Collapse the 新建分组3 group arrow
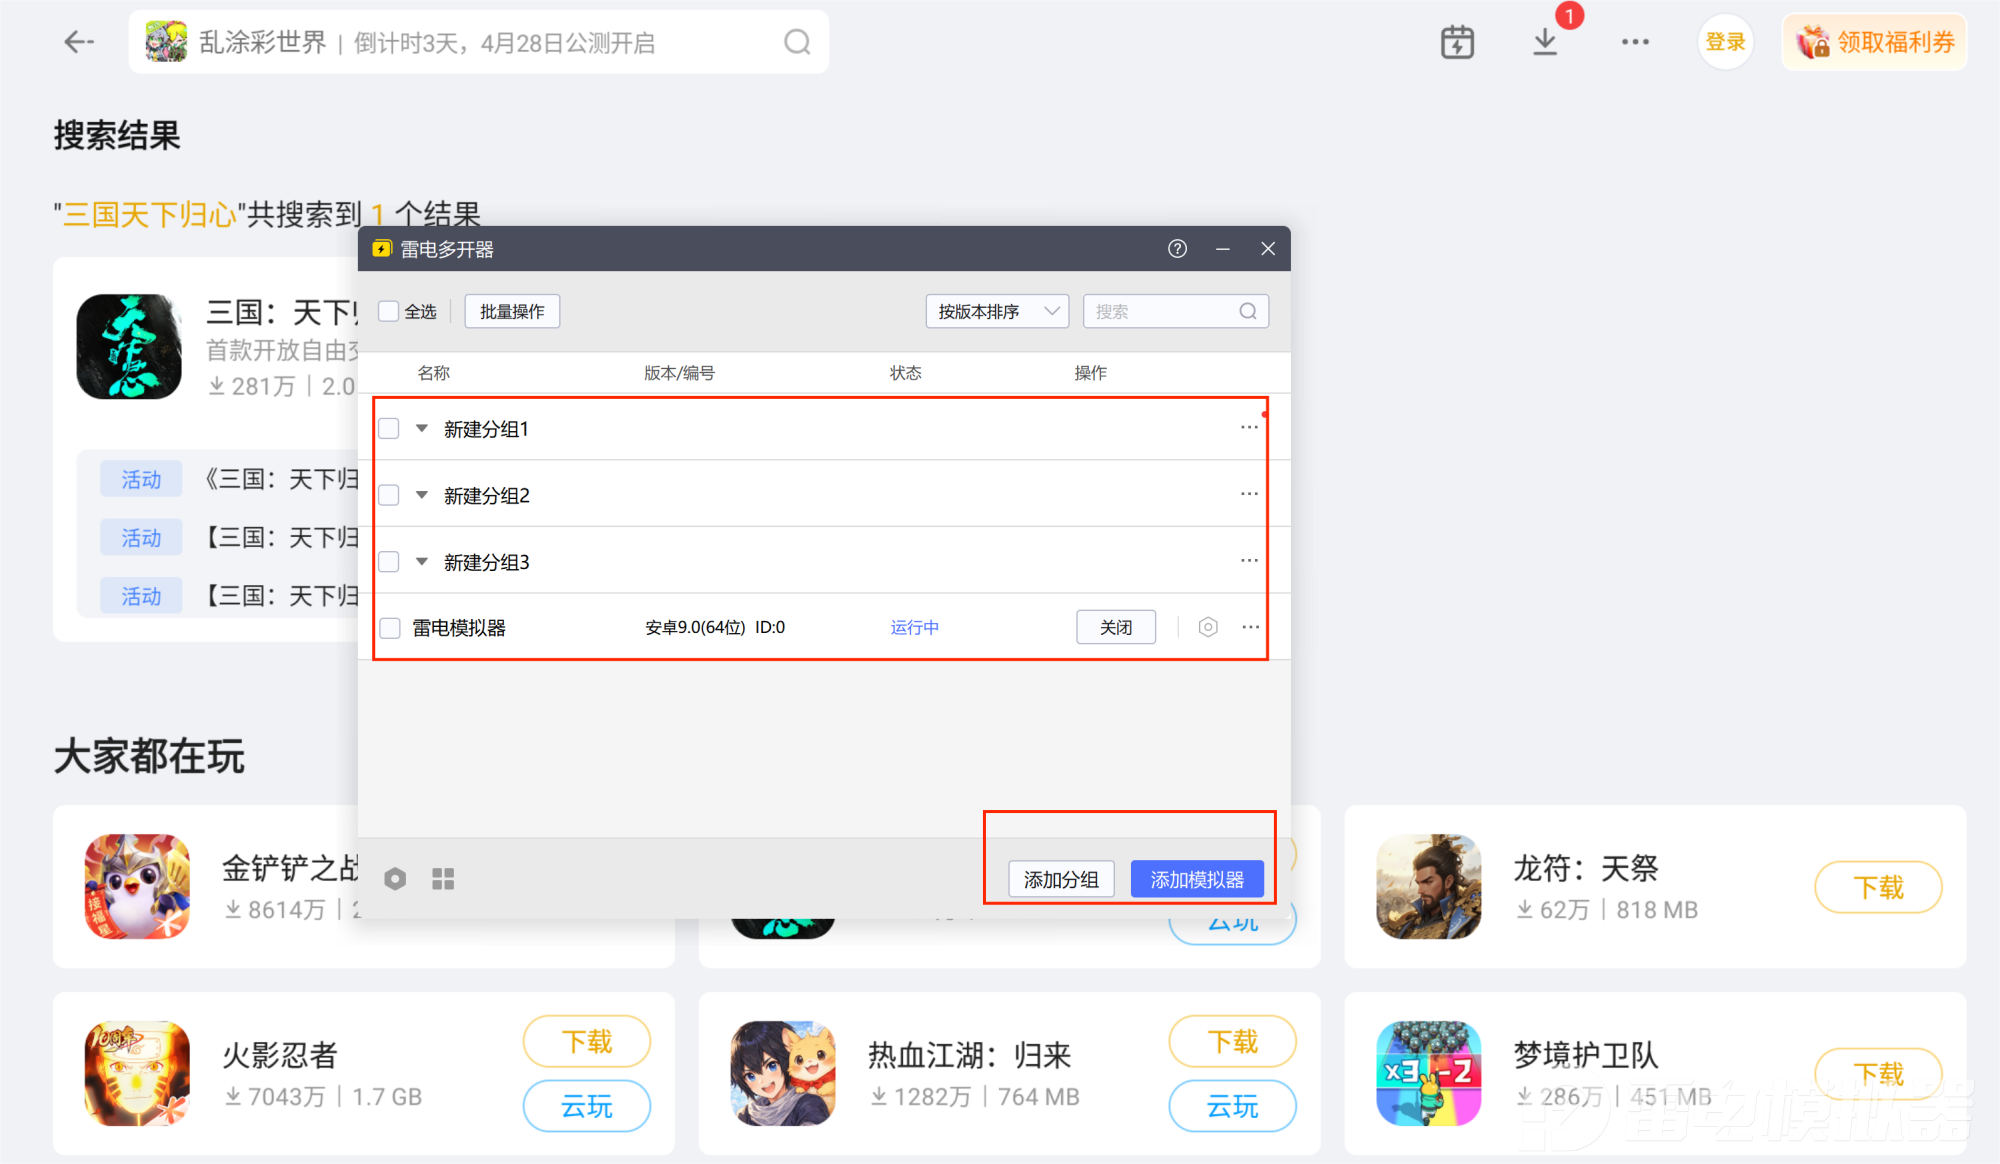 422,562
